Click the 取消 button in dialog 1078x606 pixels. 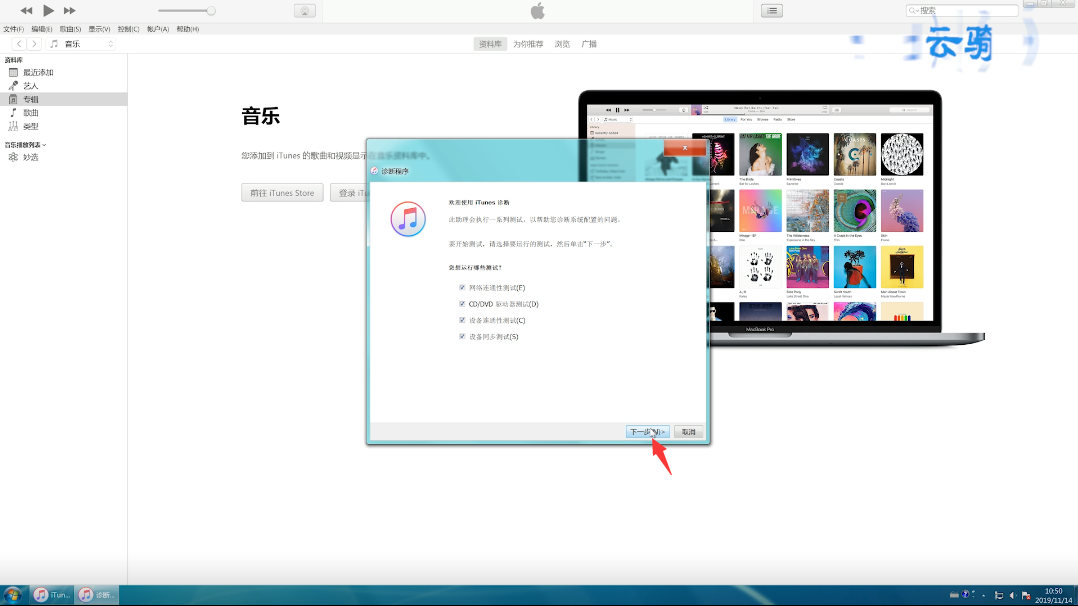point(688,432)
